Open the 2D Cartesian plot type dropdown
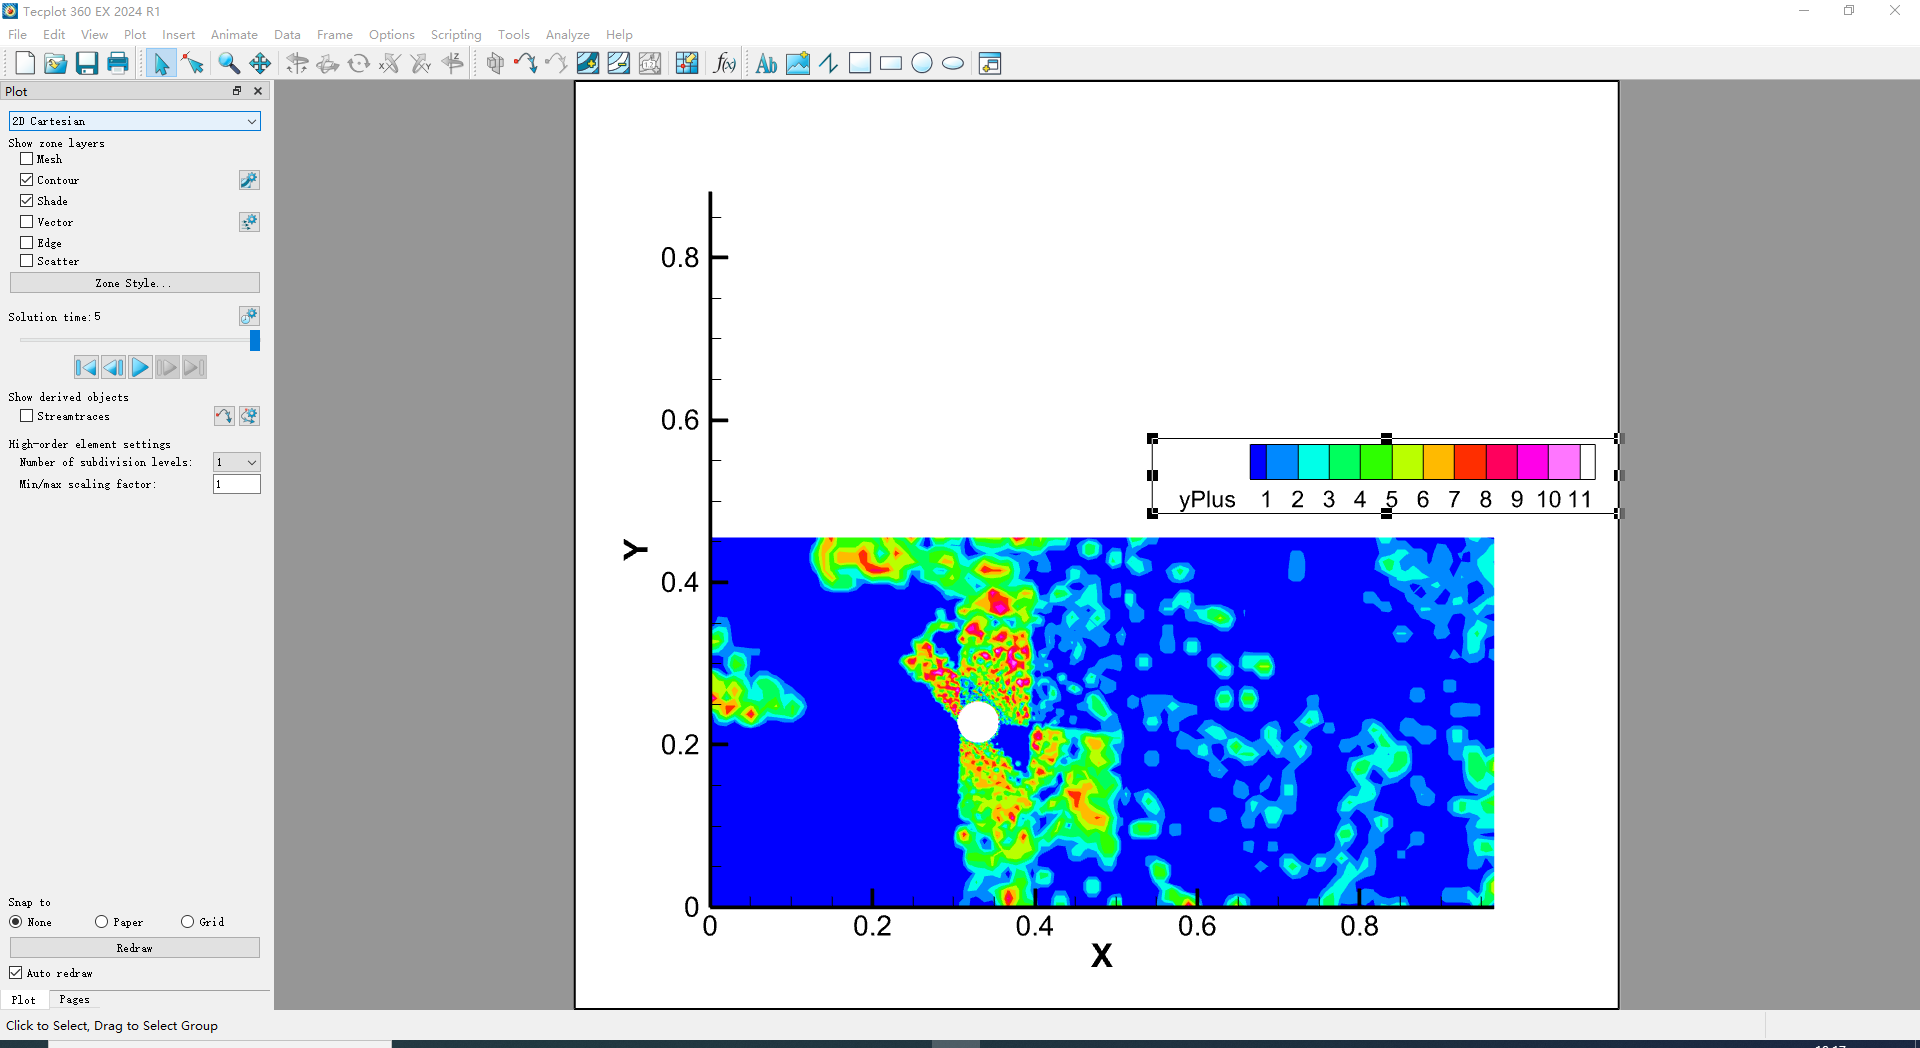The image size is (1920, 1048). 134,121
